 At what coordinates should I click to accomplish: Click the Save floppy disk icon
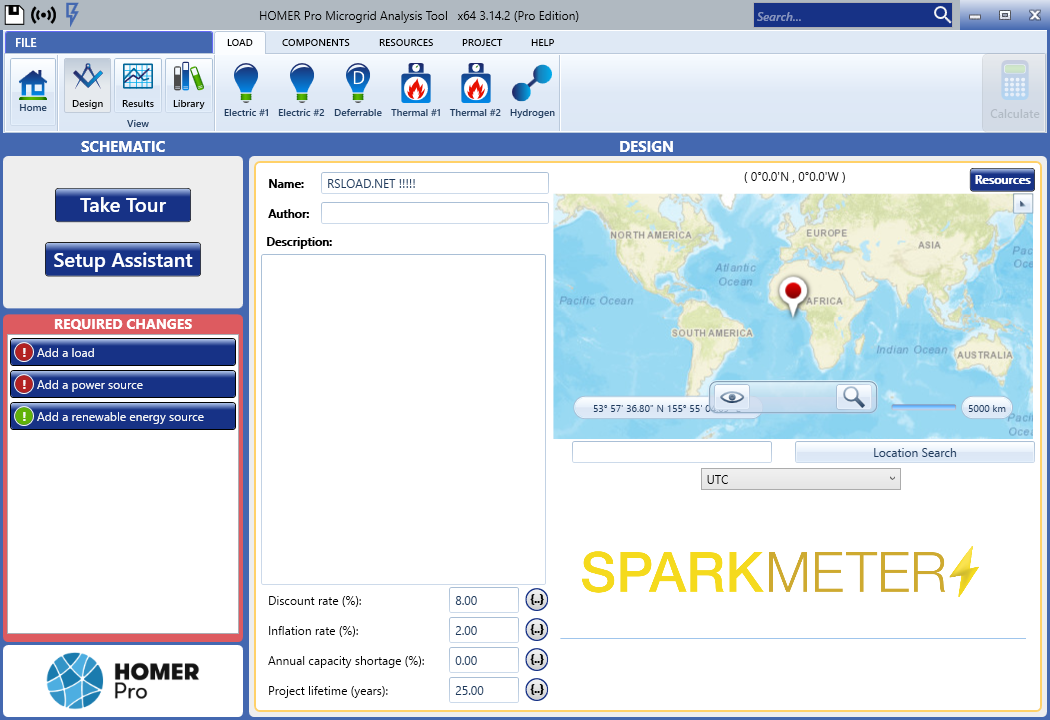coord(14,14)
